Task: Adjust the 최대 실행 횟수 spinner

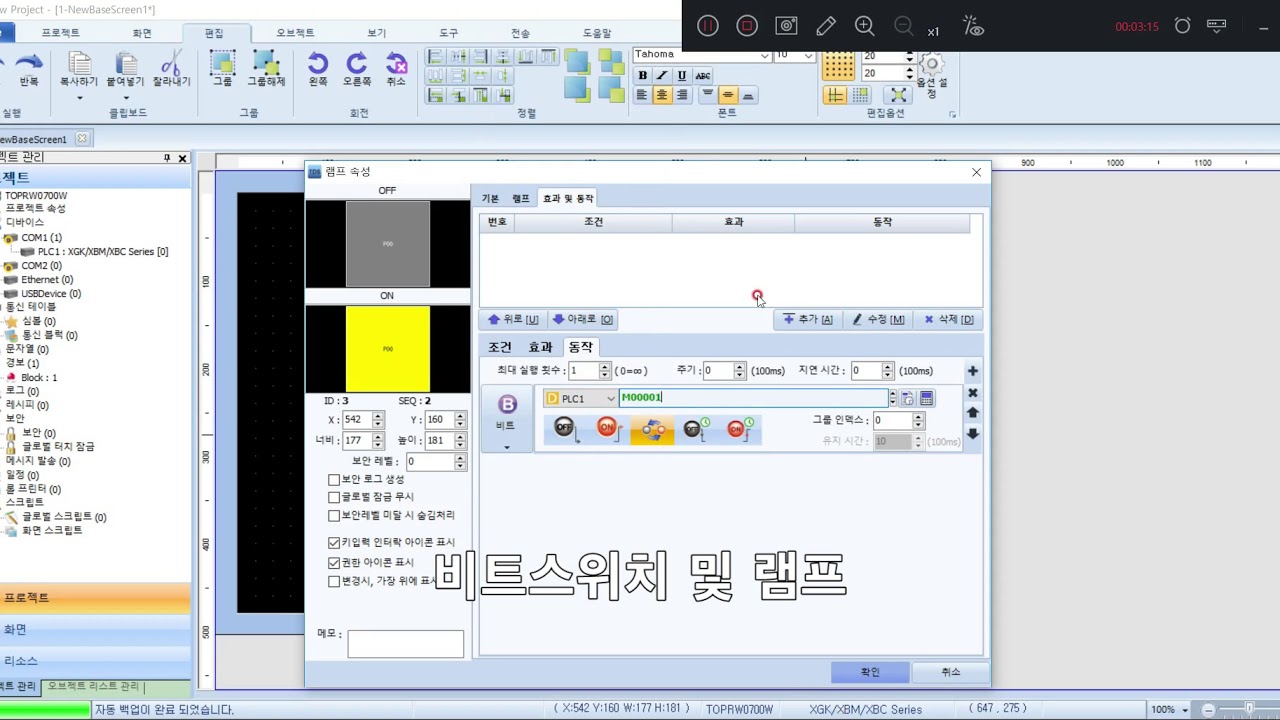Action: point(604,371)
